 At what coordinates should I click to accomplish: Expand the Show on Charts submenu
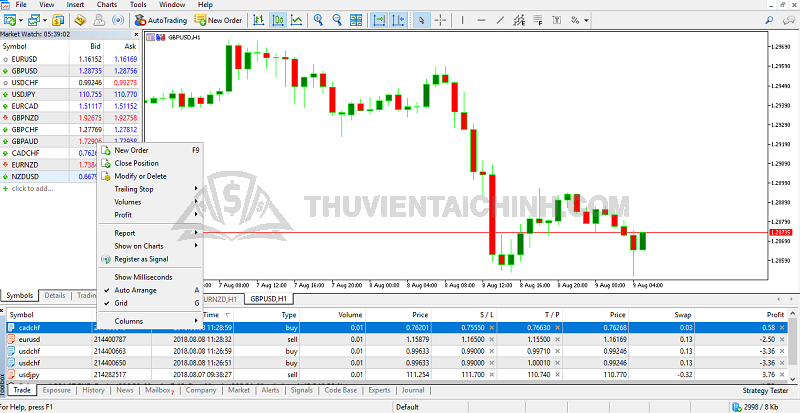coord(151,246)
